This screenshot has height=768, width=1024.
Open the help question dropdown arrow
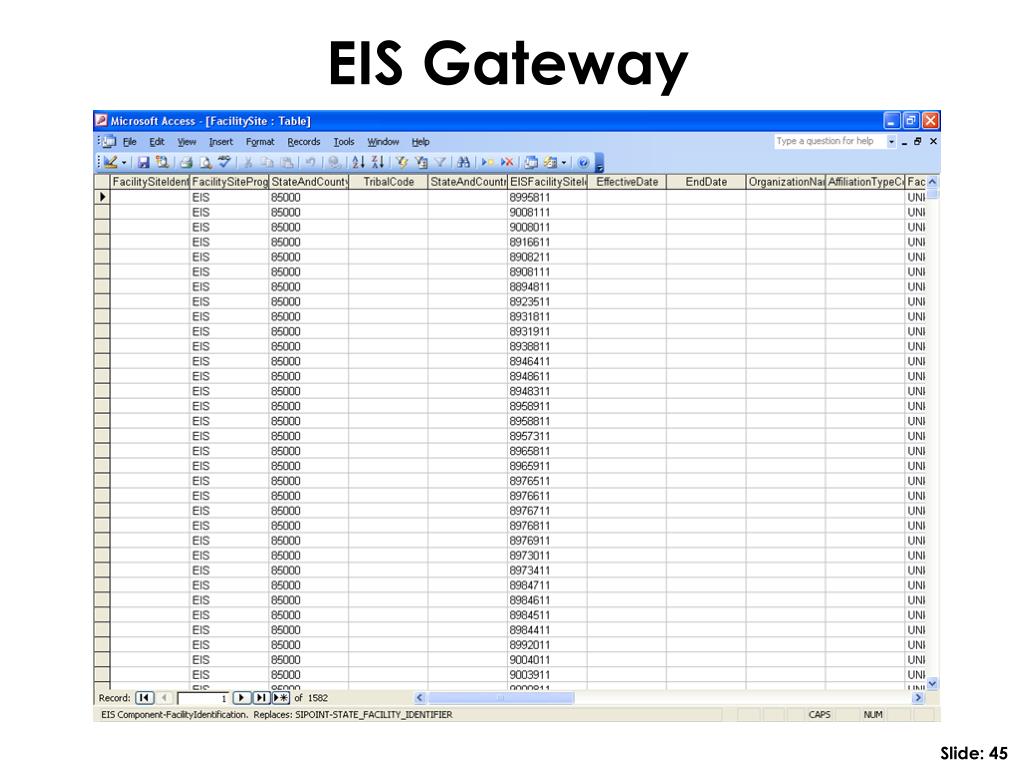(891, 142)
